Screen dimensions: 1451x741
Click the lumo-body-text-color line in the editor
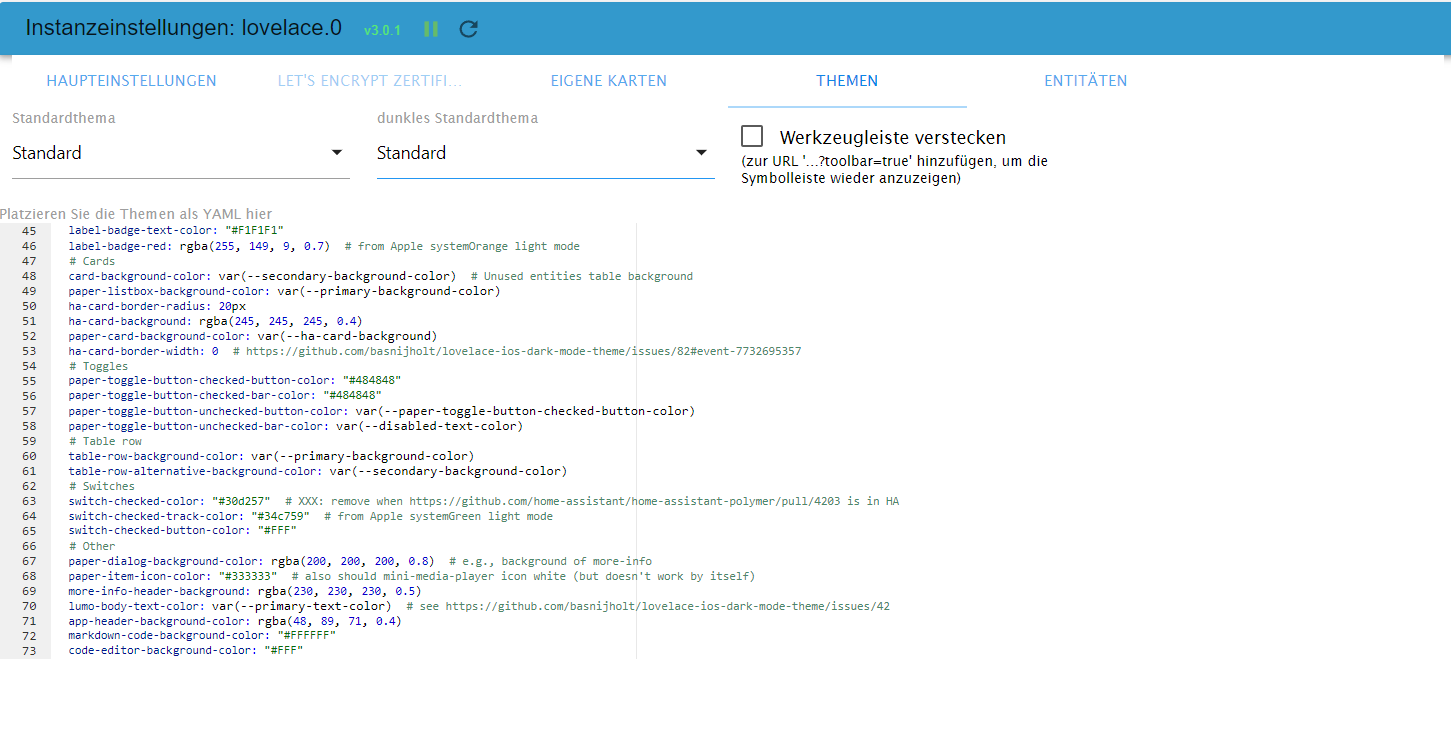pos(229,606)
